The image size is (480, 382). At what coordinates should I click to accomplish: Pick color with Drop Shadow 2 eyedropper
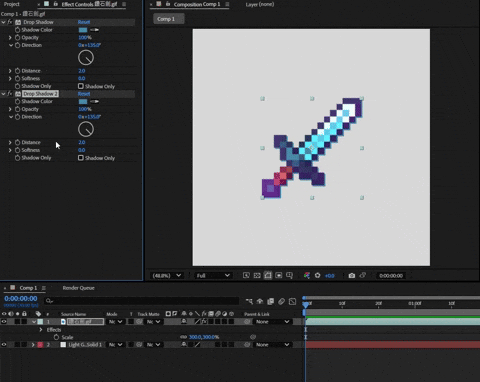point(94,101)
